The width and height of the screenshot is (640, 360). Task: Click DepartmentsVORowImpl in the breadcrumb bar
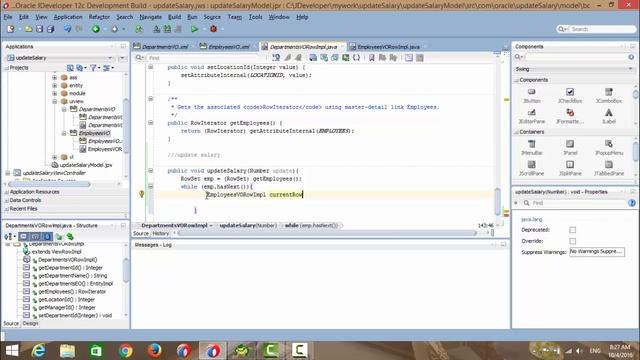click(174, 225)
